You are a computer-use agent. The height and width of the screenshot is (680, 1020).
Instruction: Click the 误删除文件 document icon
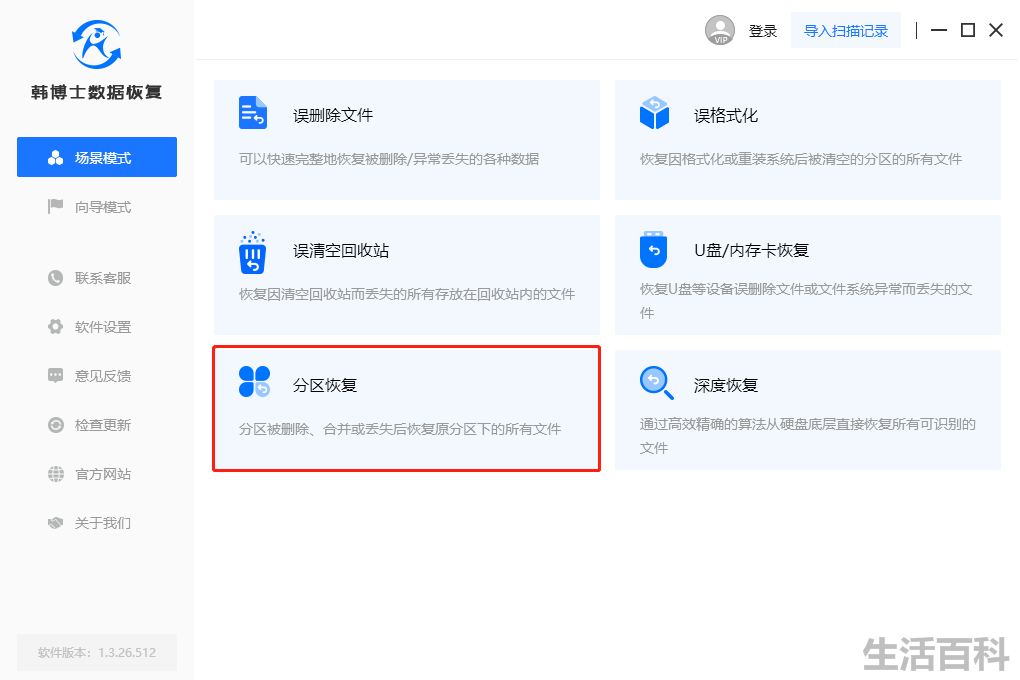tap(253, 113)
